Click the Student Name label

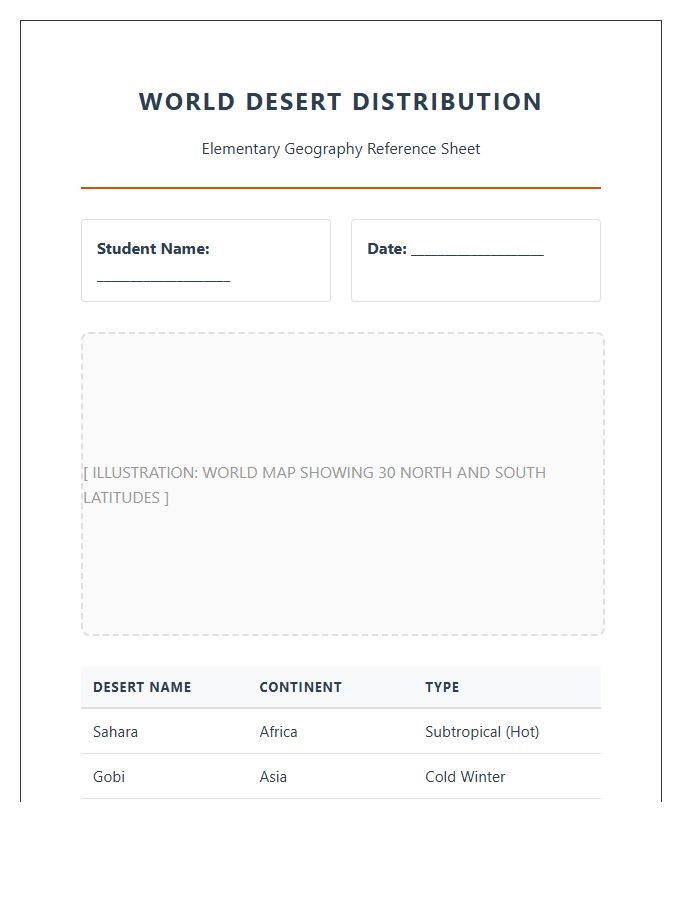tap(153, 249)
